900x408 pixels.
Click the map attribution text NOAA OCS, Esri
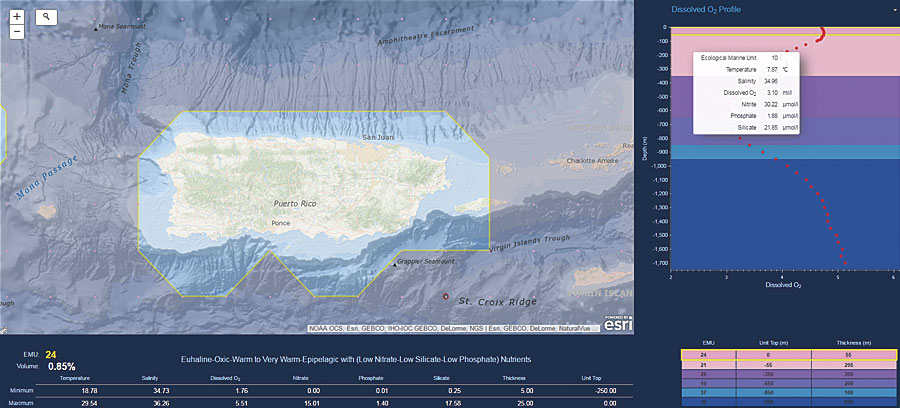click(x=454, y=329)
